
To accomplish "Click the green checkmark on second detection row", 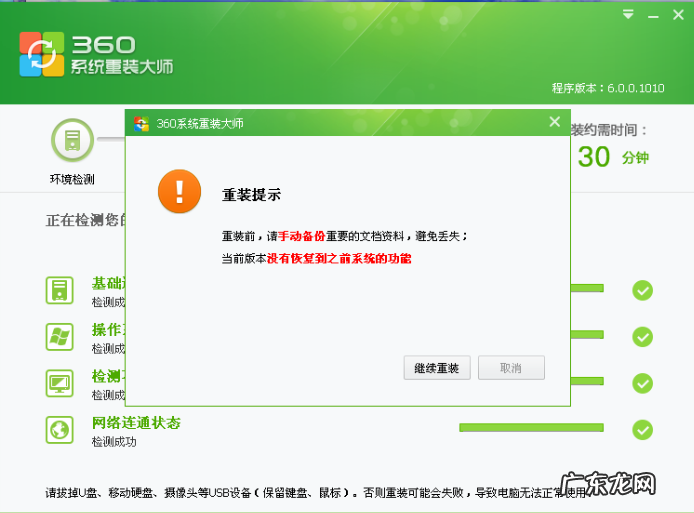I will point(643,337).
